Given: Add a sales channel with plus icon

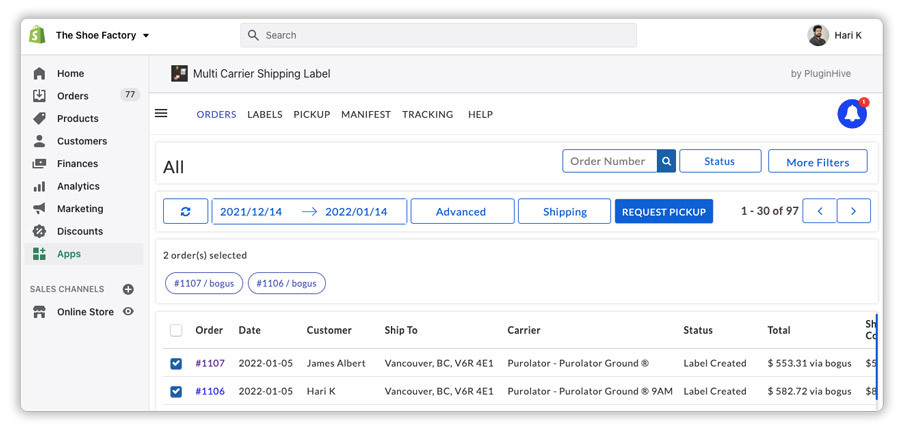Looking at the screenshot, I should point(128,289).
